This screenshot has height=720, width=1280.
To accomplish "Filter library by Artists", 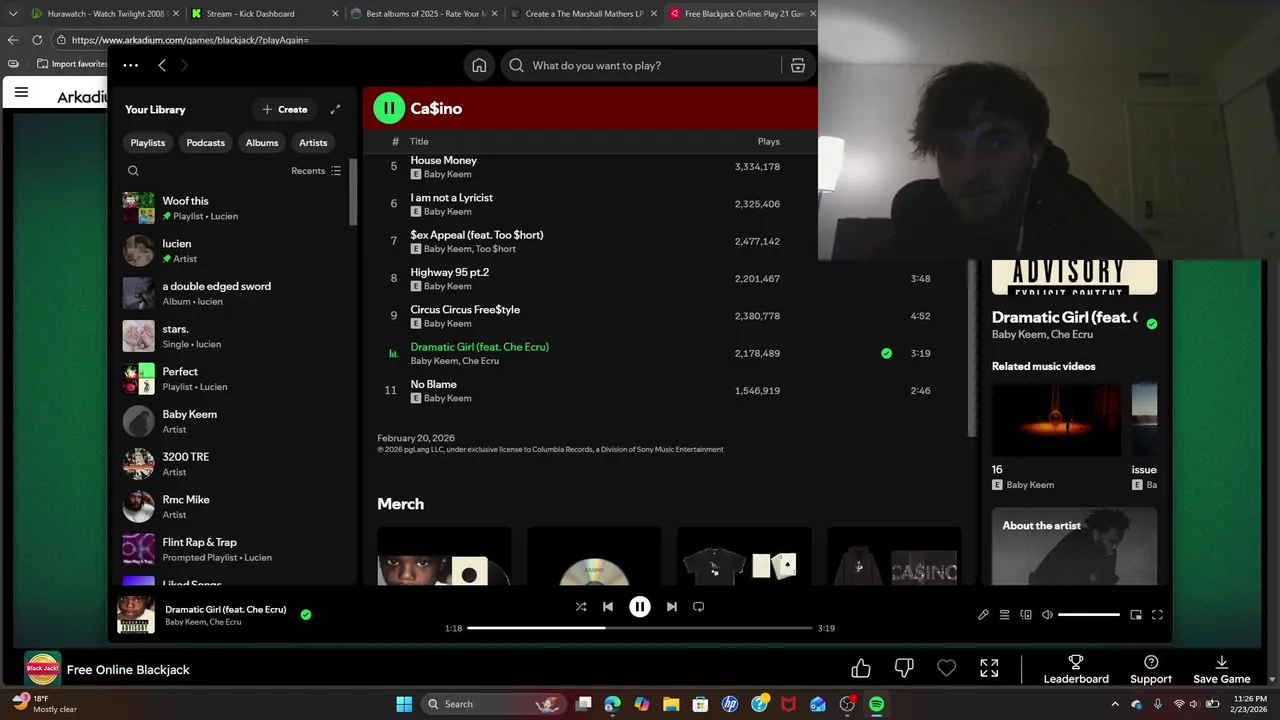I will [313, 143].
